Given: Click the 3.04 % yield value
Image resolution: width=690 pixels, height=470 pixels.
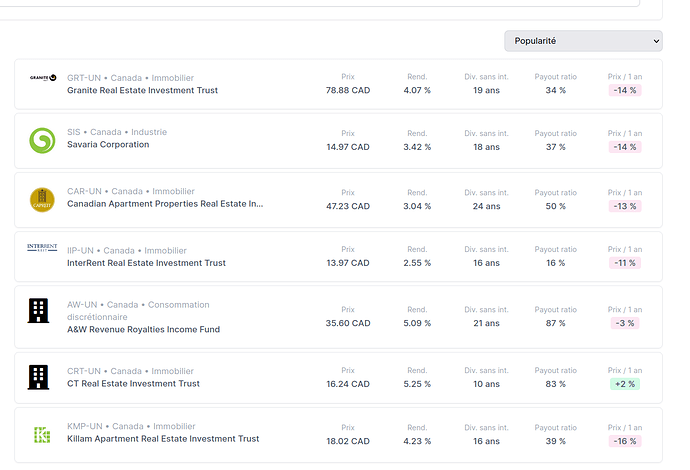Looking at the screenshot, I should click(x=417, y=206).
